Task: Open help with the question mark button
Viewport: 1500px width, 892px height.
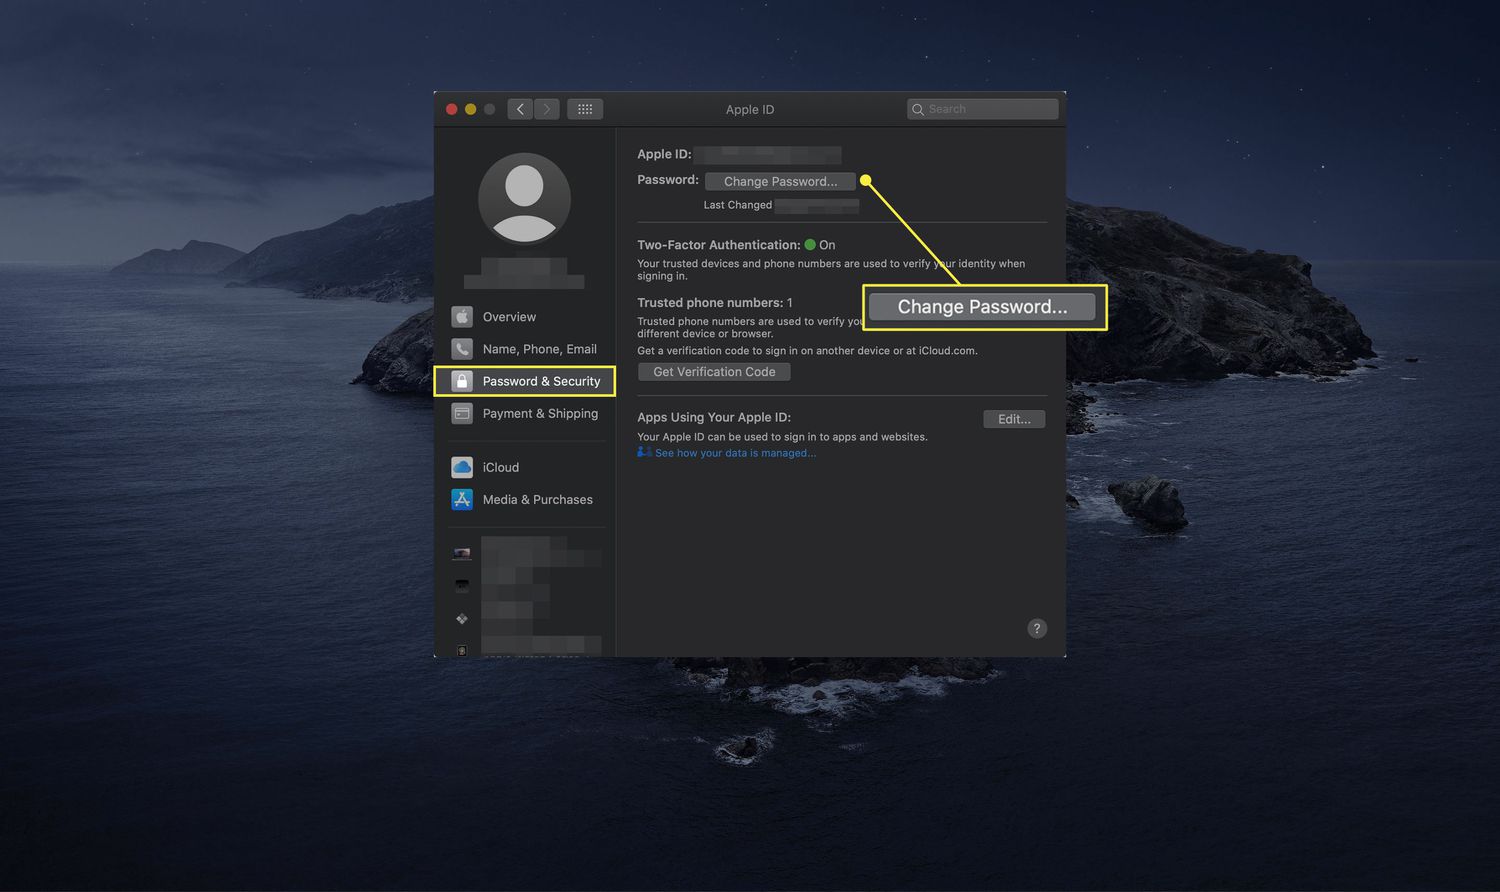Action: click(1037, 628)
